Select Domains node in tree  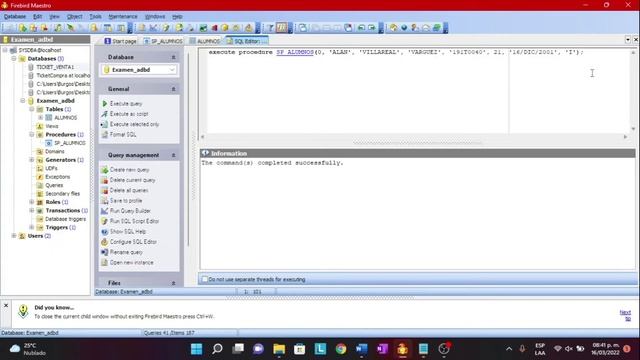pos(55,151)
